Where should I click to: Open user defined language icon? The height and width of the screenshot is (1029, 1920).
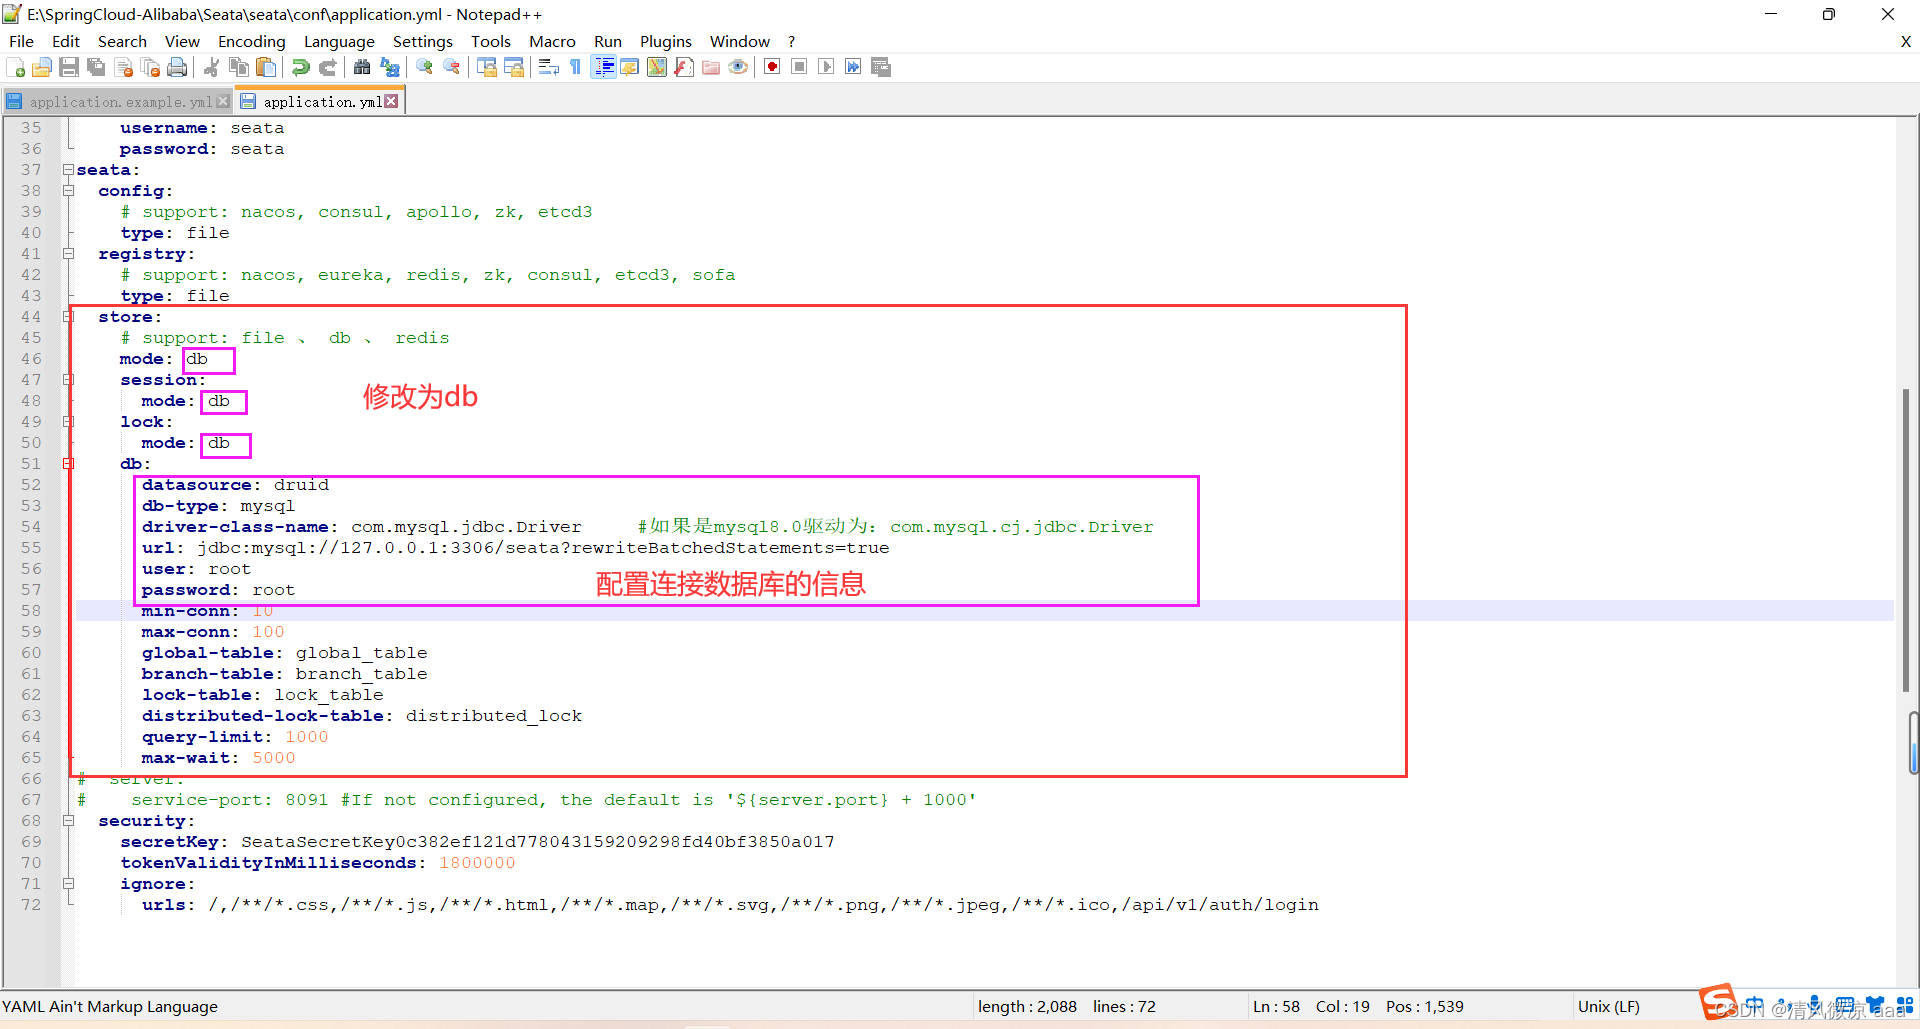coord(630,67)
